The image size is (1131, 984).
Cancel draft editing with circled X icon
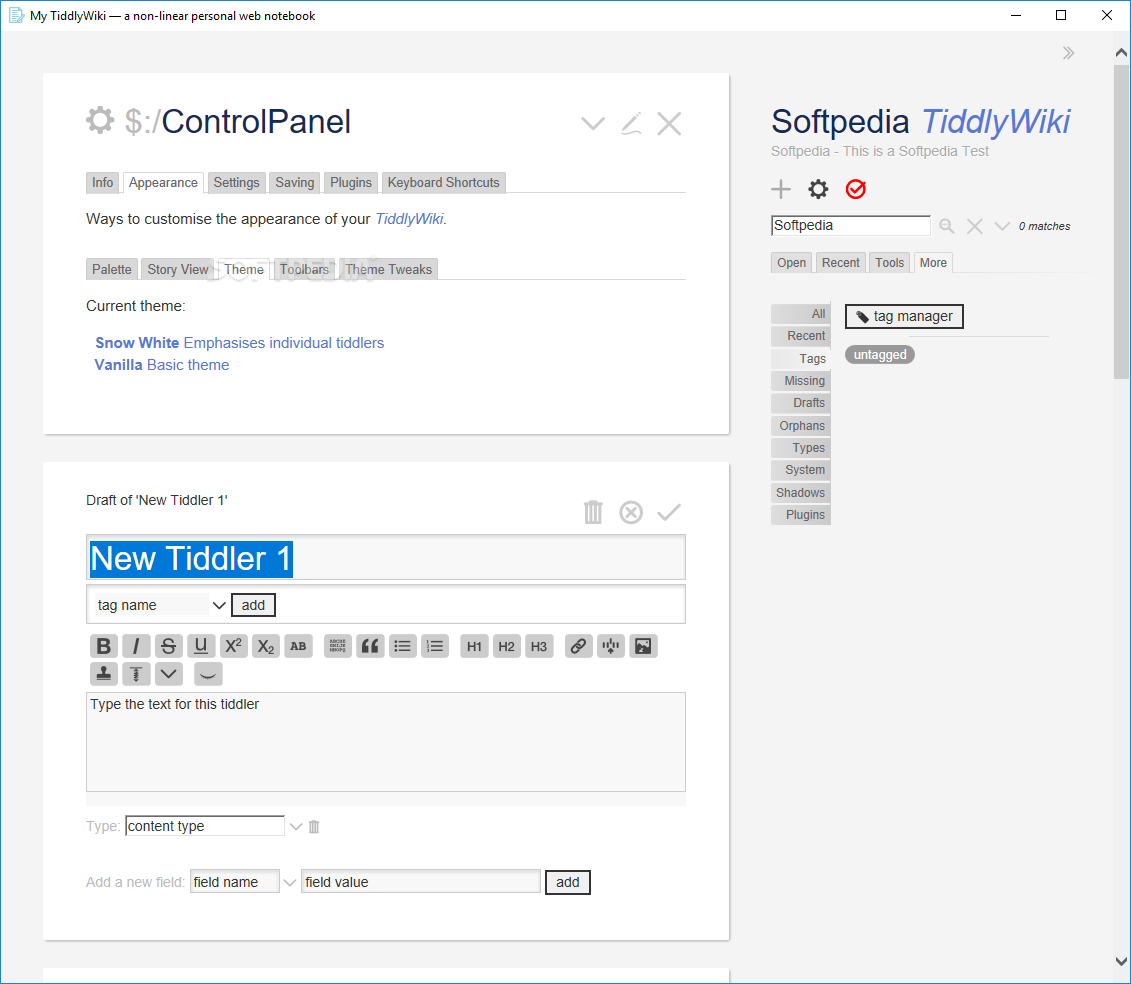point(631,512)
